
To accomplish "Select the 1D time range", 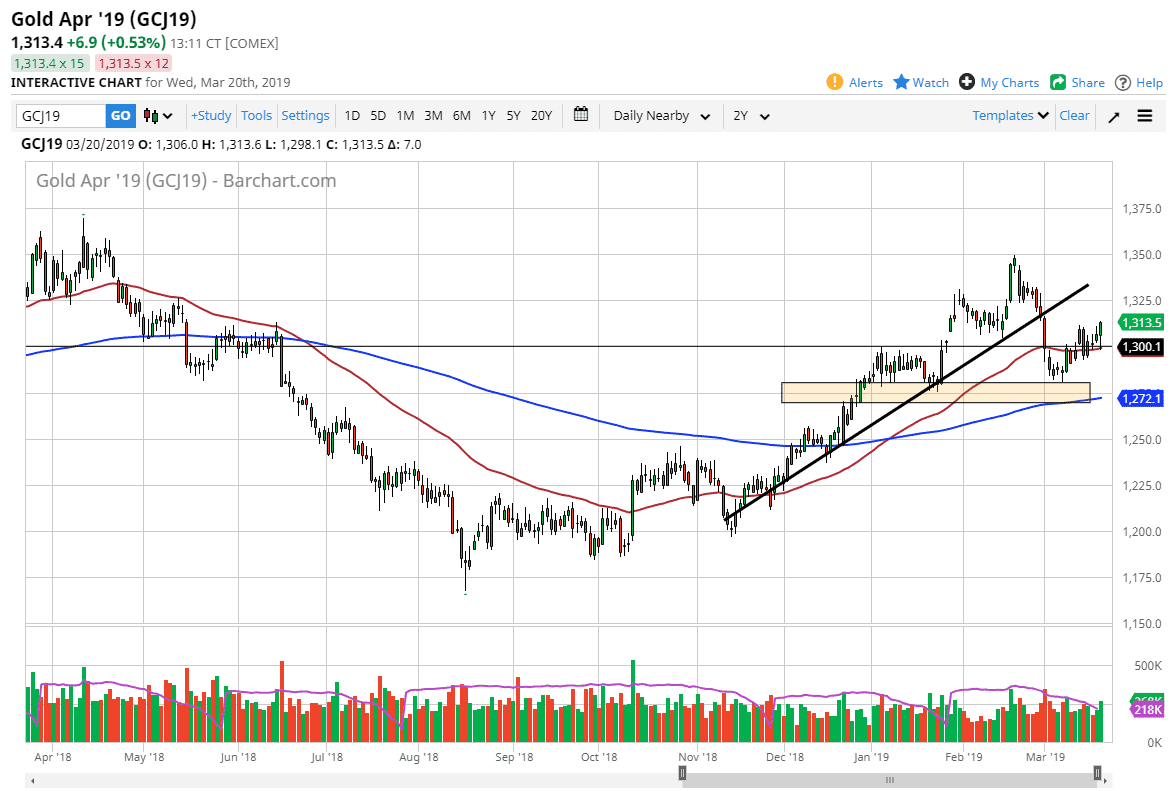I will pos(352,116).
